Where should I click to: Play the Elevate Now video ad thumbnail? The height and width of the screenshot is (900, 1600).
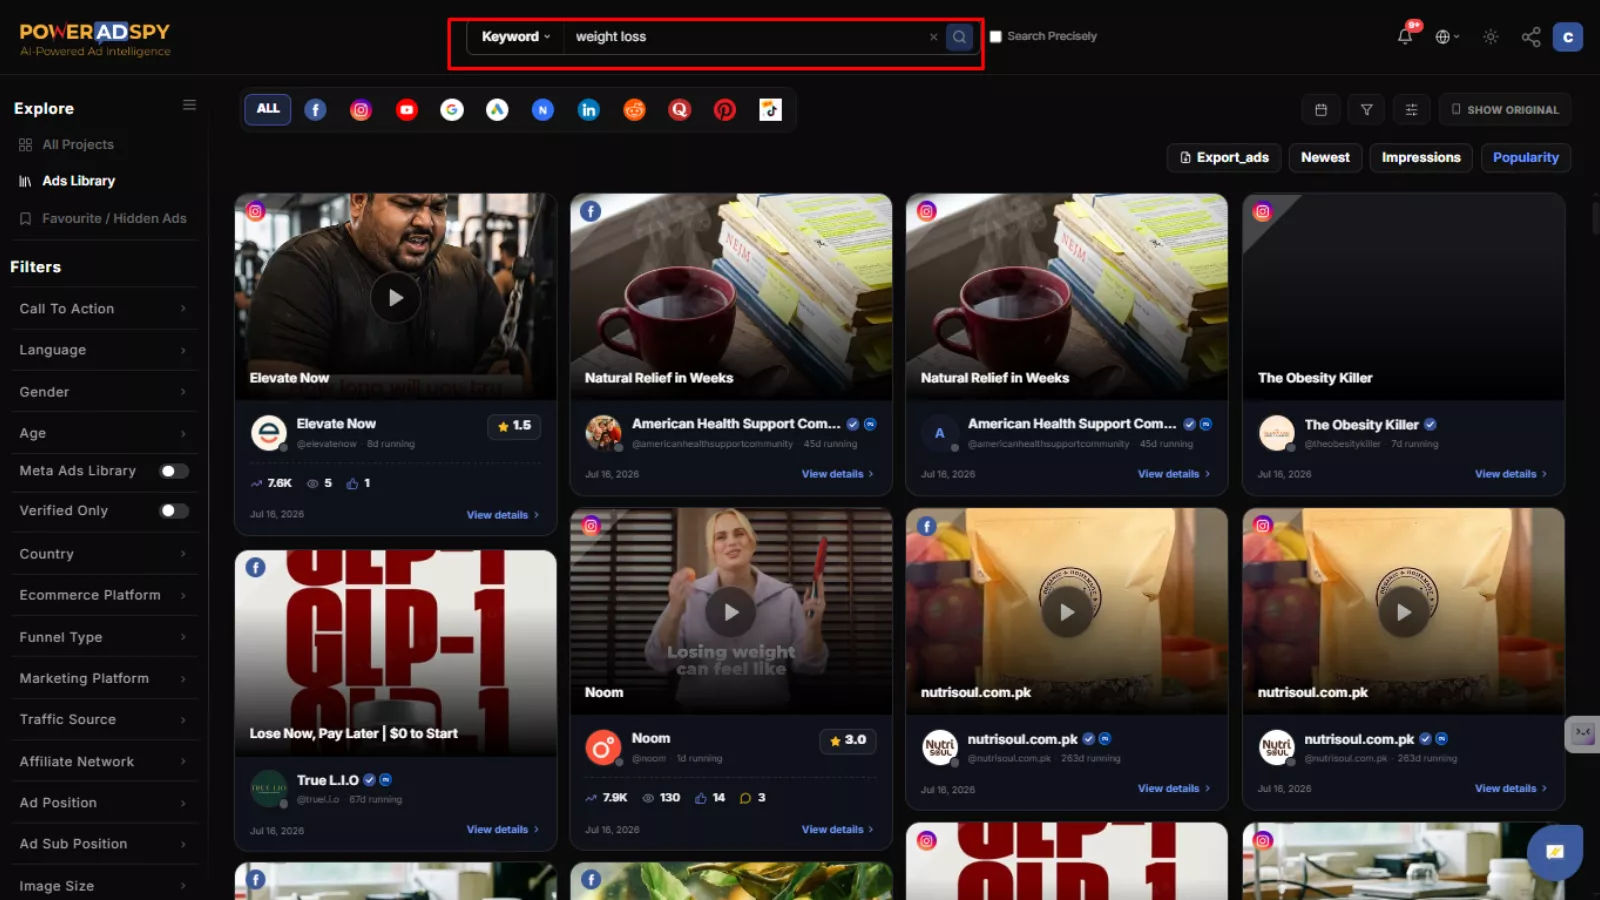point(396,297)
